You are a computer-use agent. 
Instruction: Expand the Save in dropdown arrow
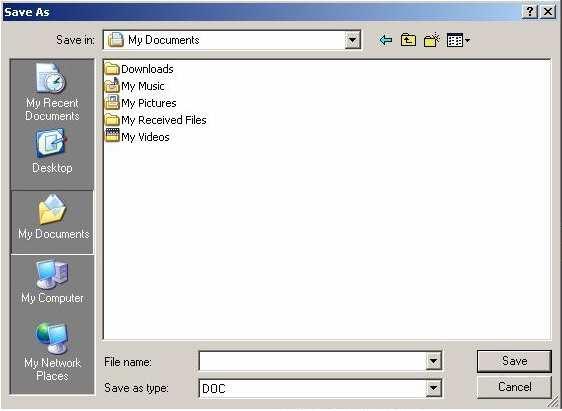pos(353,40)
